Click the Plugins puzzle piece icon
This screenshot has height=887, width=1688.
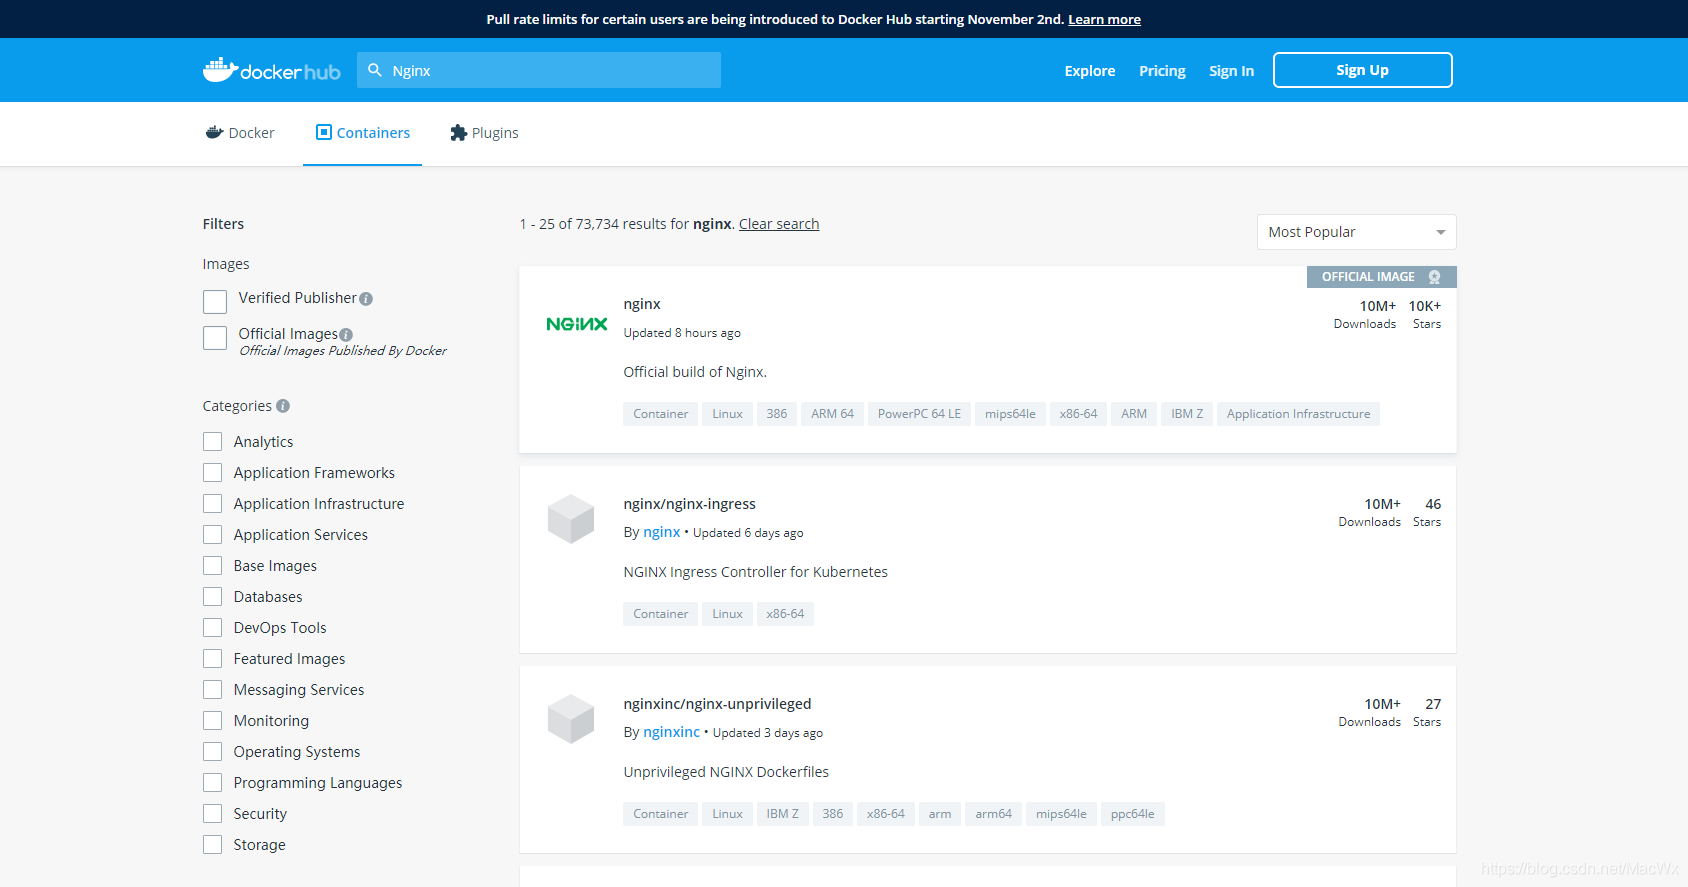(x=459, y=133)
